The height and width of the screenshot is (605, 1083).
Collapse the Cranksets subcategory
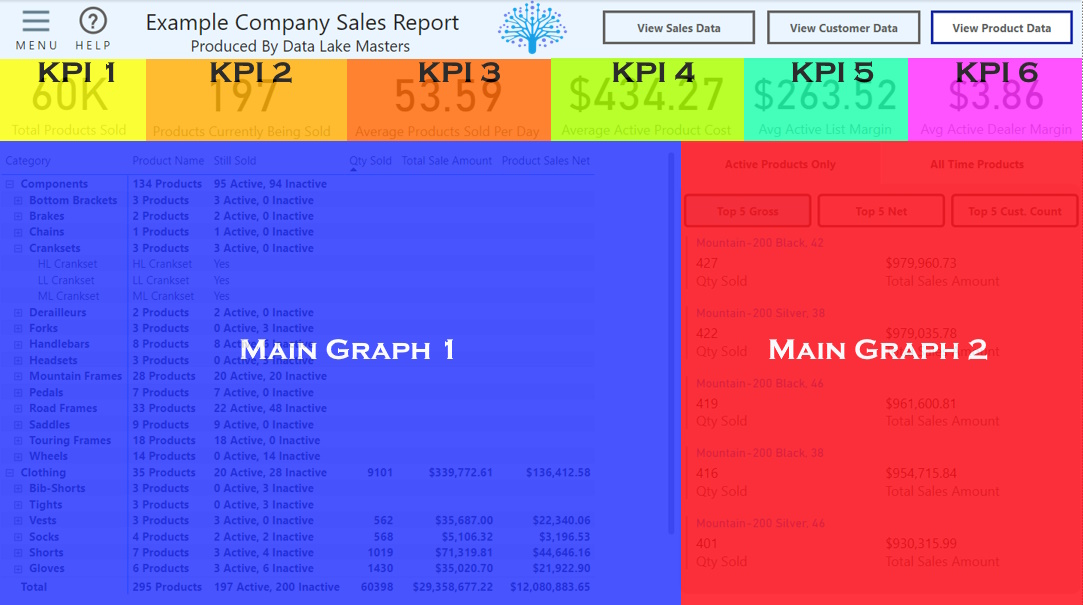pyautogui.click(x=18, y=248)
